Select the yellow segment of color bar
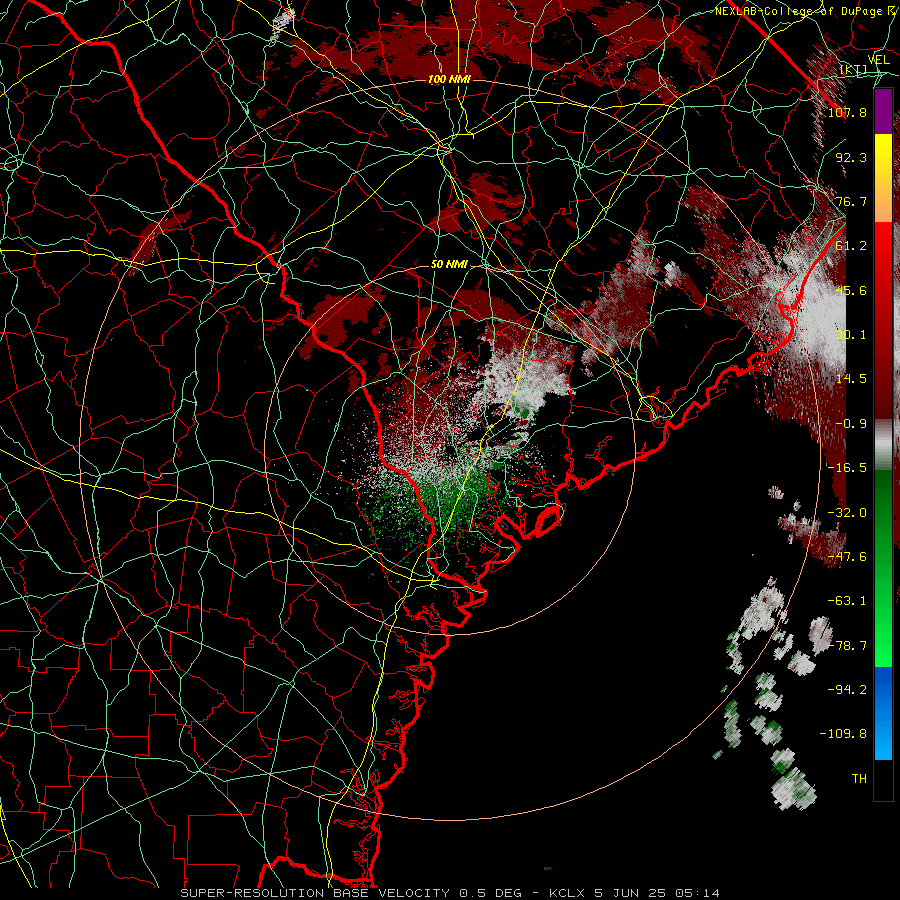900x900 pixels. 883,156
